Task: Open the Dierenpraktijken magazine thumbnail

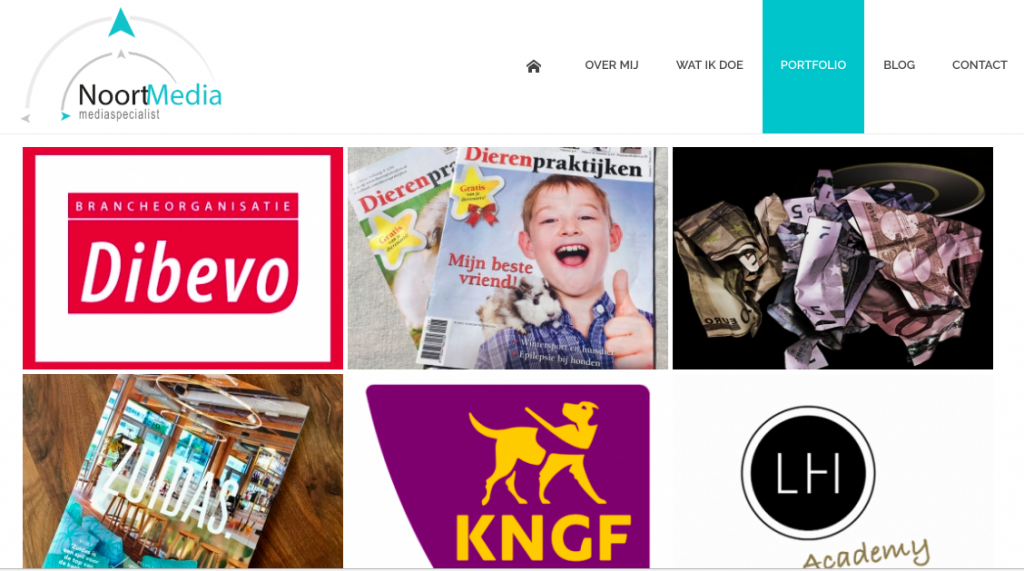Action: (x=507, y=258)
